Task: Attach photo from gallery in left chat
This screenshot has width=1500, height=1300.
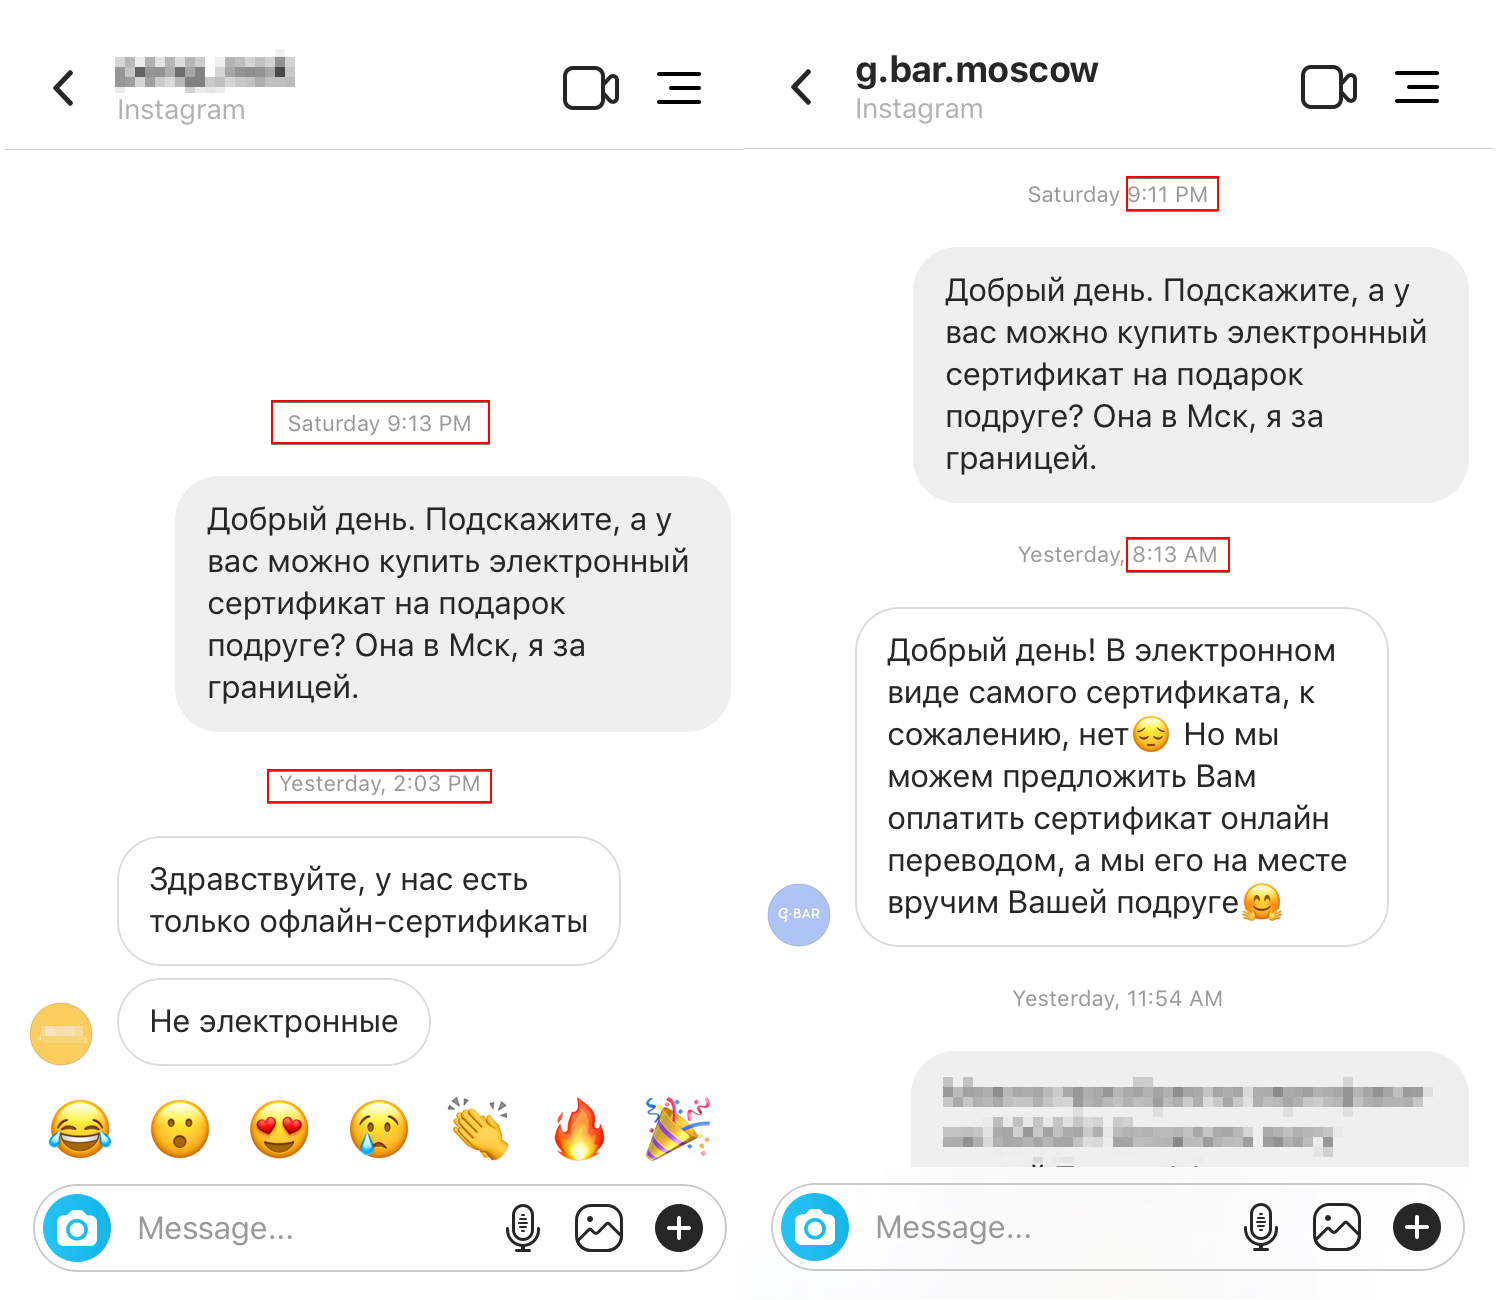Action: coord(599,1228)
